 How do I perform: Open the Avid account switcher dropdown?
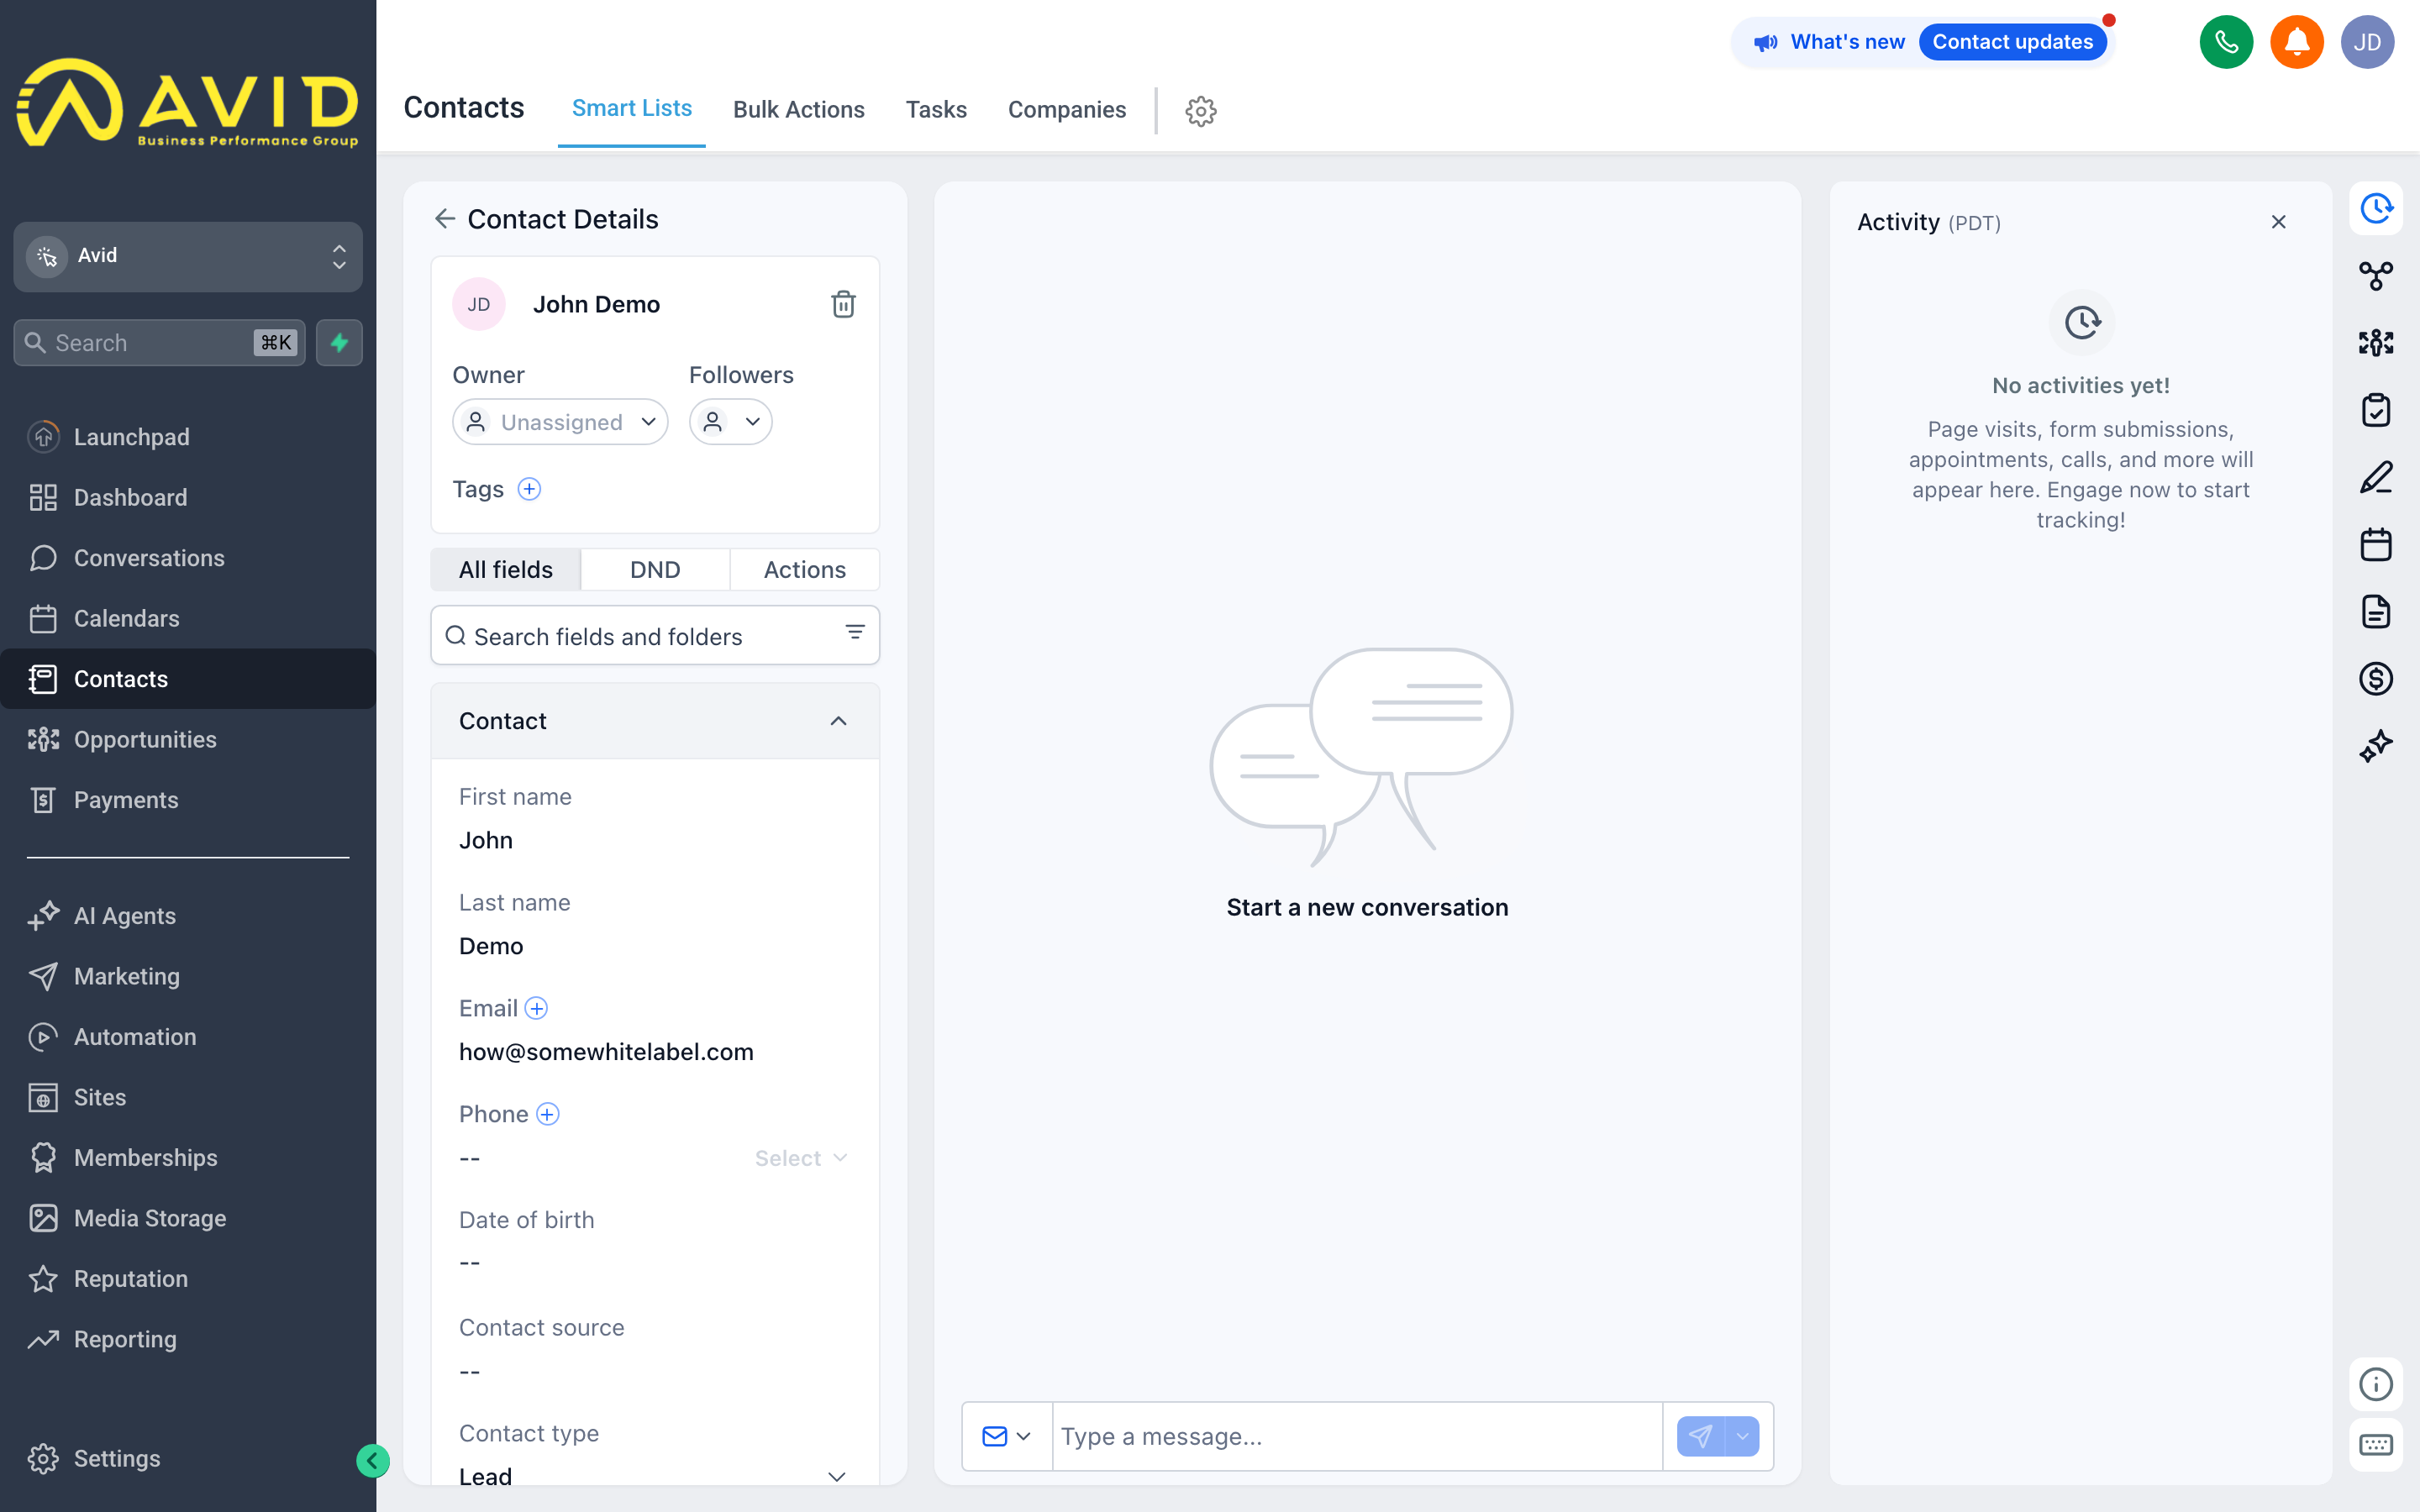click(x=188, y=257)
